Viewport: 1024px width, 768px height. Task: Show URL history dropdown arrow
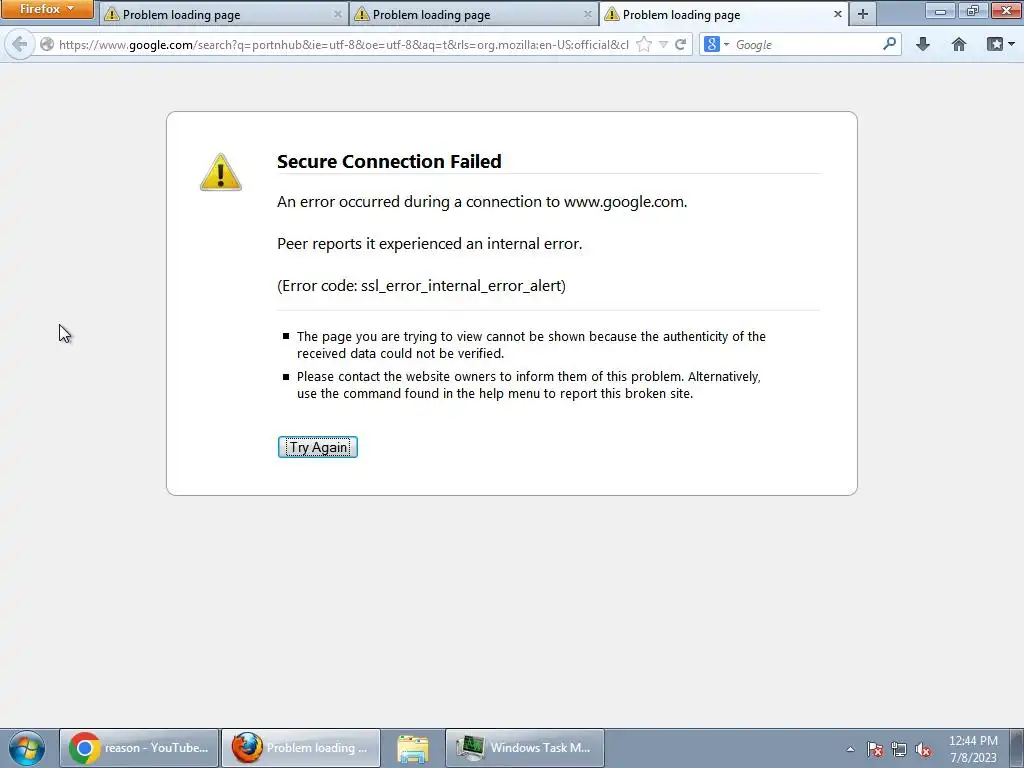(663, 44)
